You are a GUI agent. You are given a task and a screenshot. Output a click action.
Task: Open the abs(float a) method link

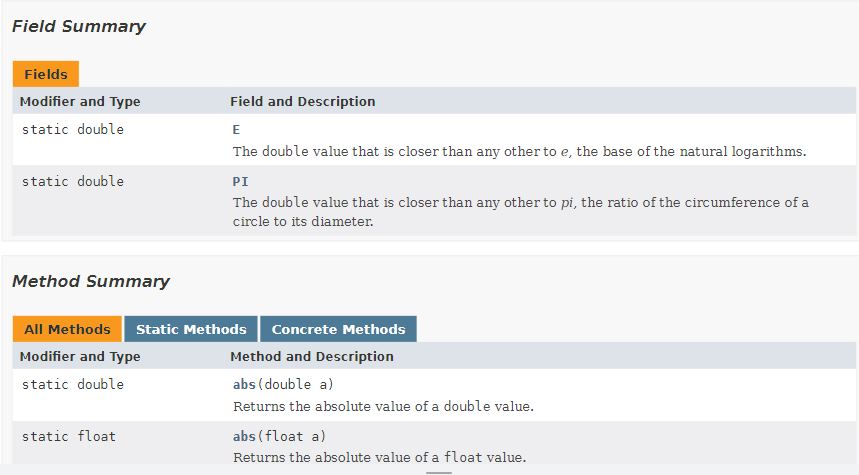tap(244, 437)
